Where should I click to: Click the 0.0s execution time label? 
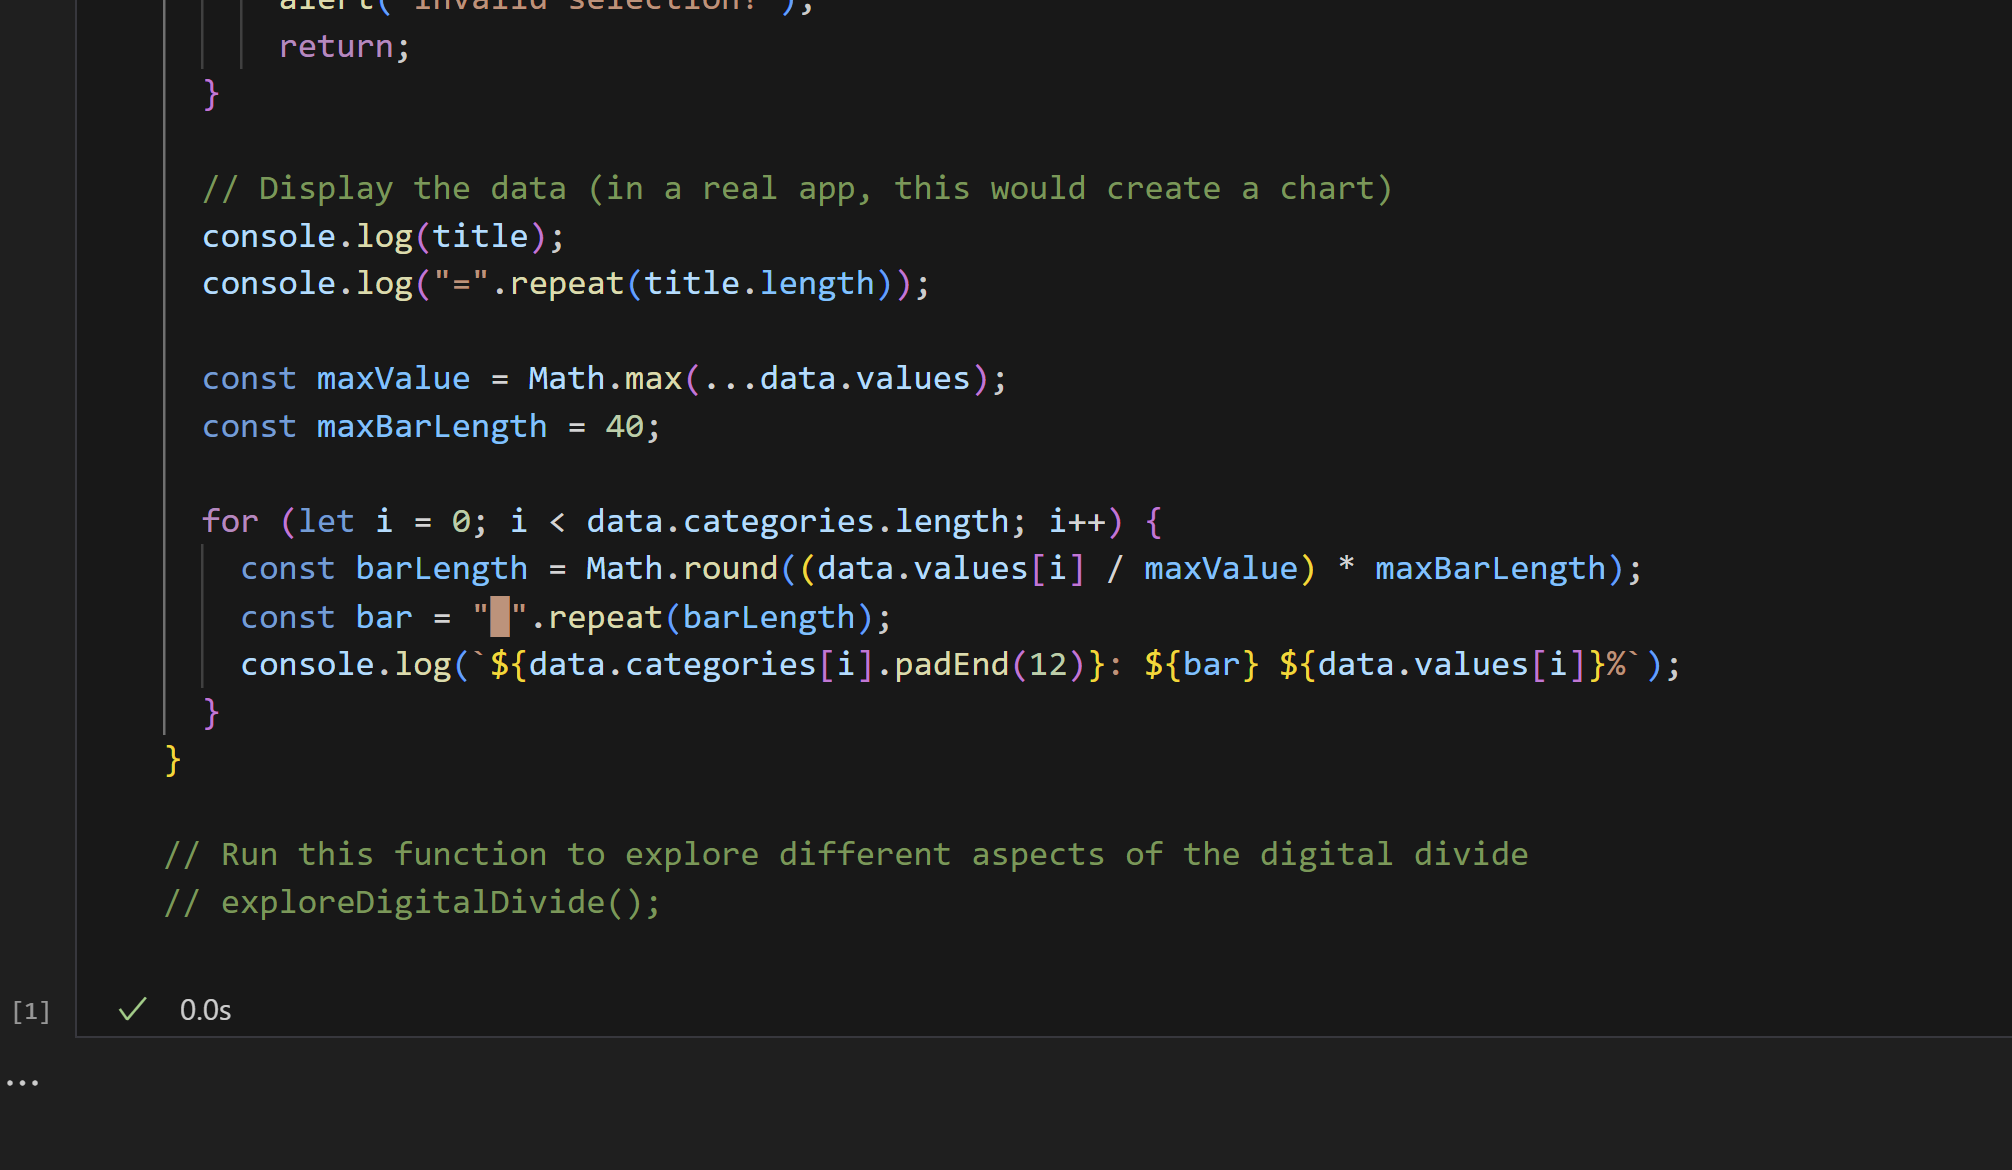coord(205,1010)
